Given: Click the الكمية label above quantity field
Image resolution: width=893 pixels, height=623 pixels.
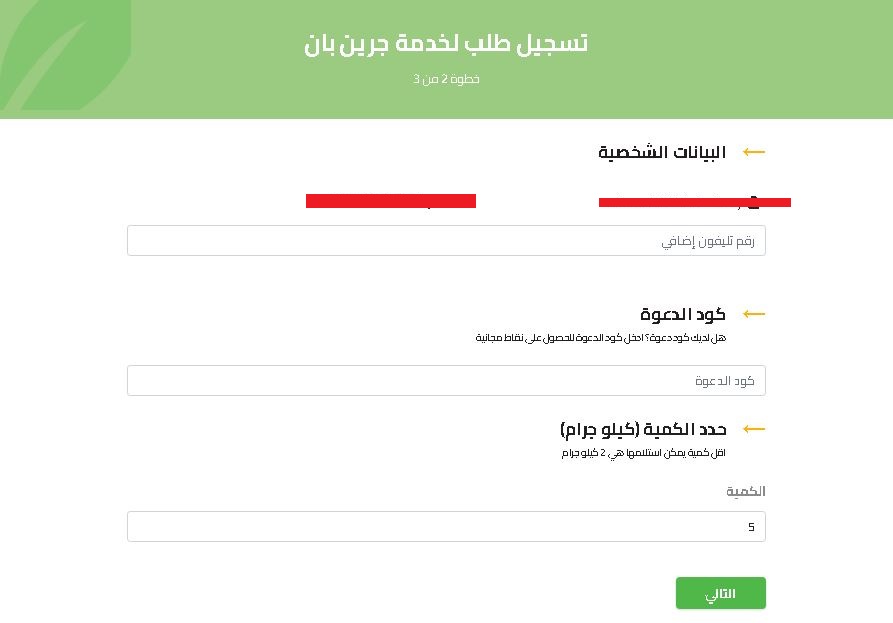Looking at the screenshot, I should point(746,491).
